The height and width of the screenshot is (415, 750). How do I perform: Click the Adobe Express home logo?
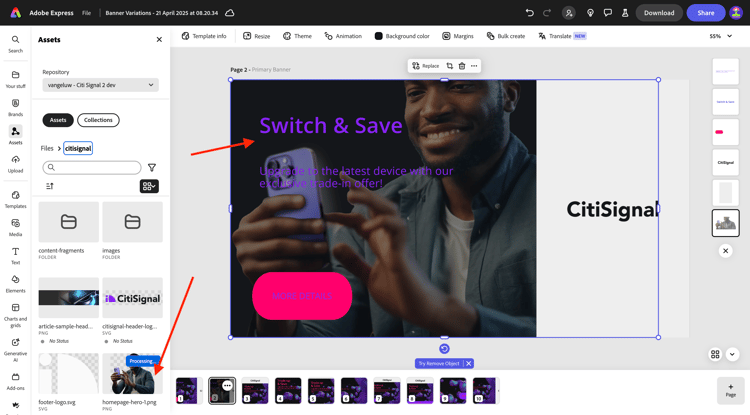point(16,13)
